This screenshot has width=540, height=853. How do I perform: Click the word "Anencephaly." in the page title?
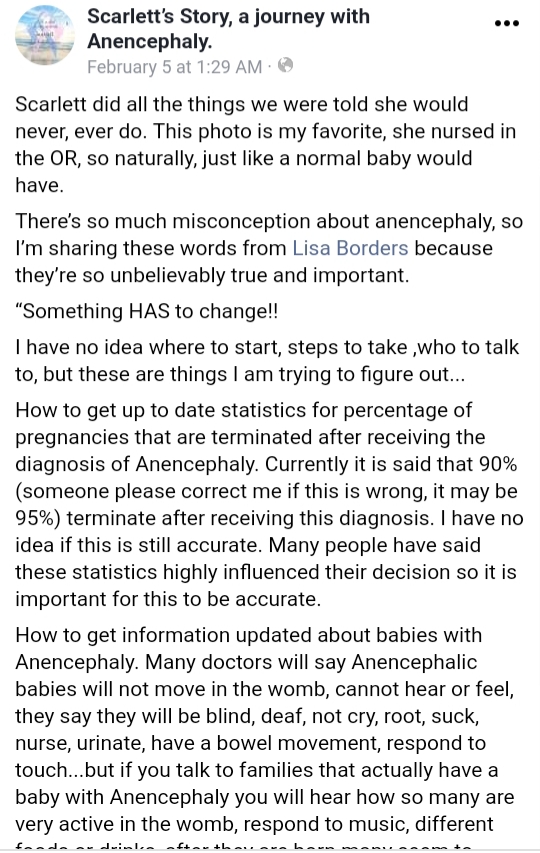pyautogui.click(x=150, y=41)
